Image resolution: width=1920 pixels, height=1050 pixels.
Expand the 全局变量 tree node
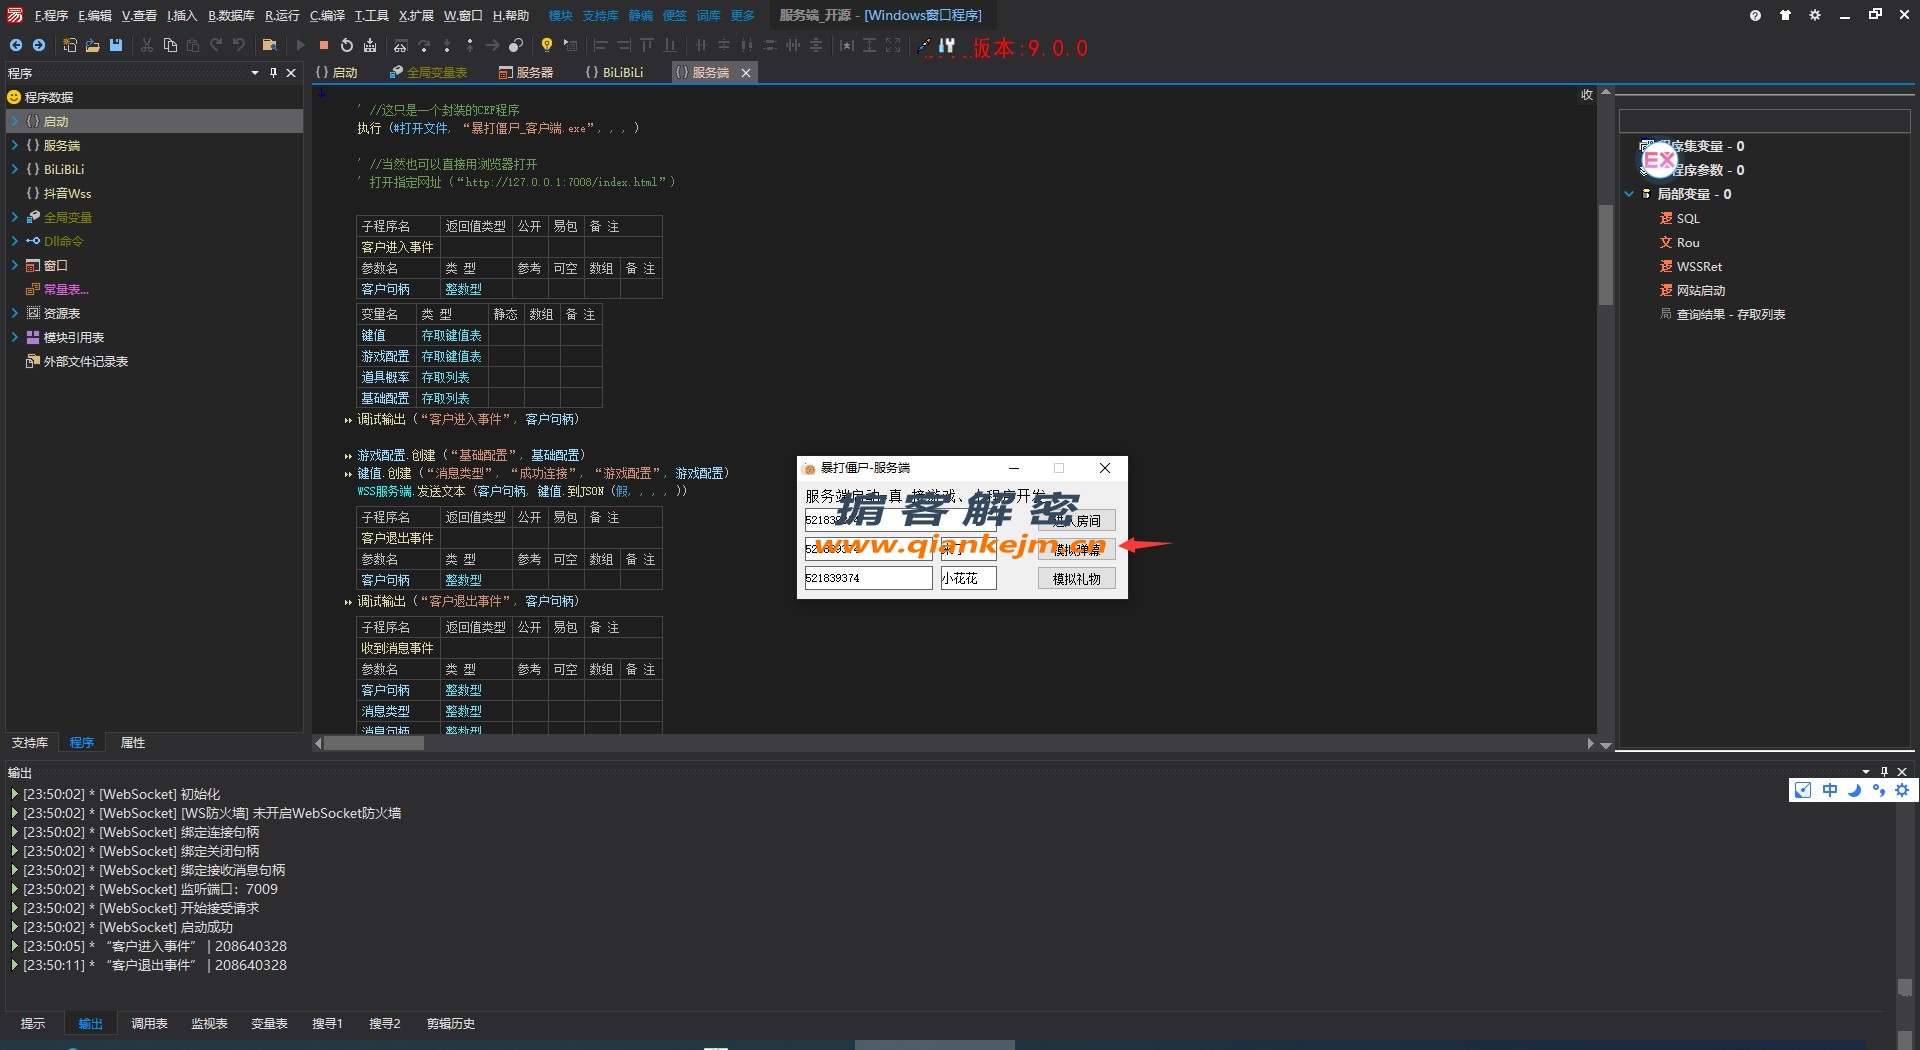click(x=15, y=217)
